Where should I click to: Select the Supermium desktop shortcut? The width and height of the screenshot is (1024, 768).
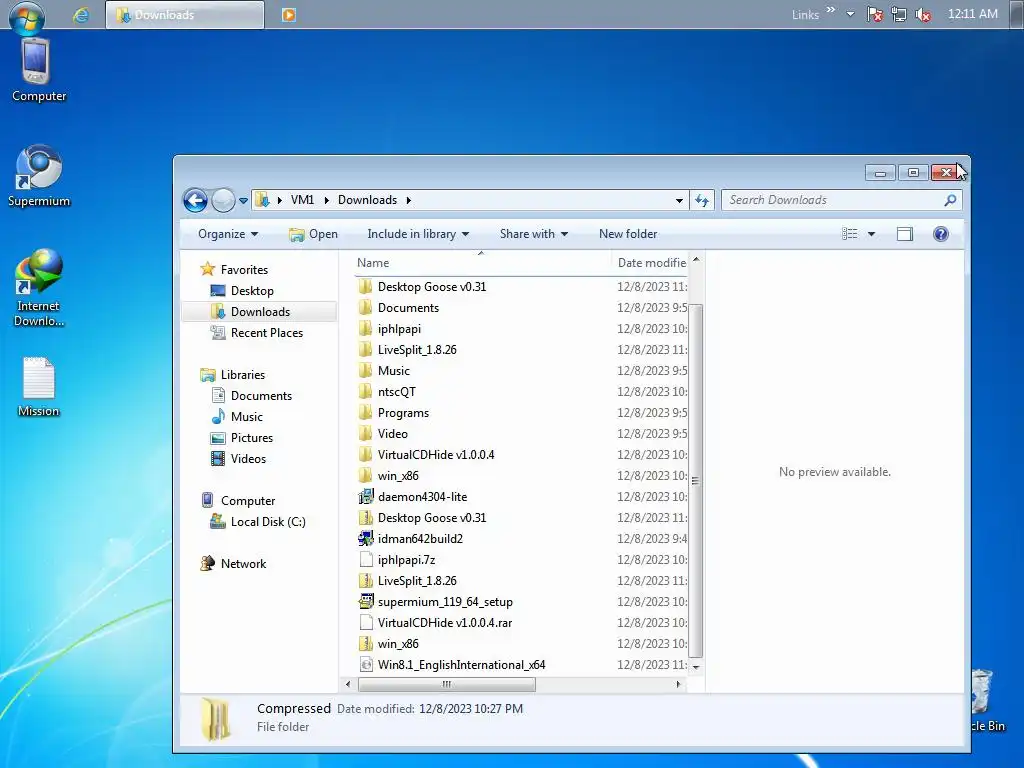coord(39,176)
